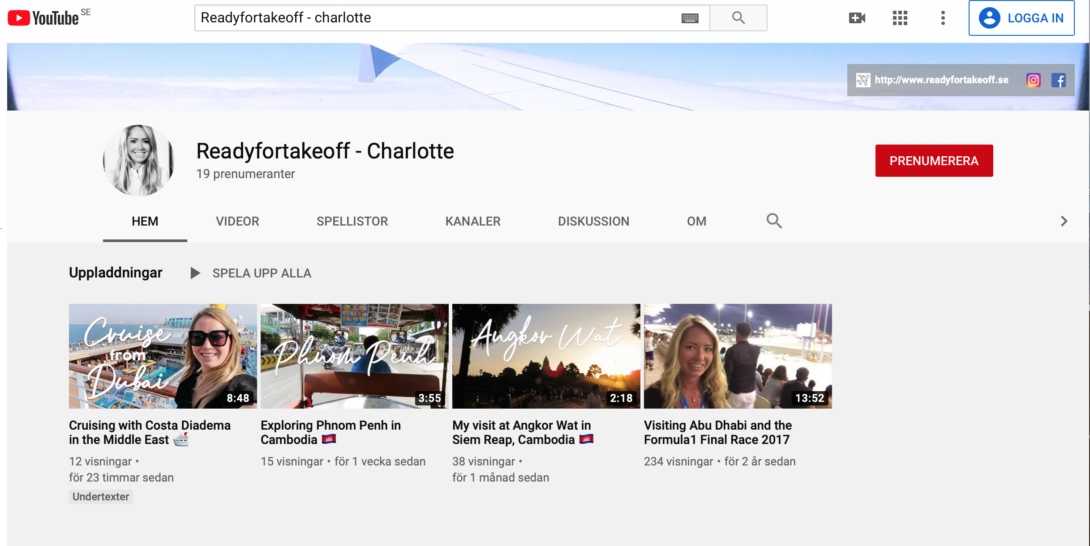Click the 2:18 duration badge
This screenshot has height=546, width=1090.
(x=621, y=399)
